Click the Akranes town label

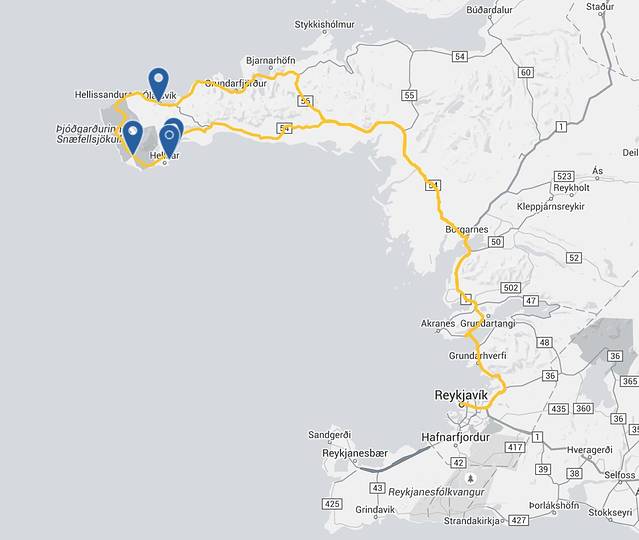click(438, 323)
